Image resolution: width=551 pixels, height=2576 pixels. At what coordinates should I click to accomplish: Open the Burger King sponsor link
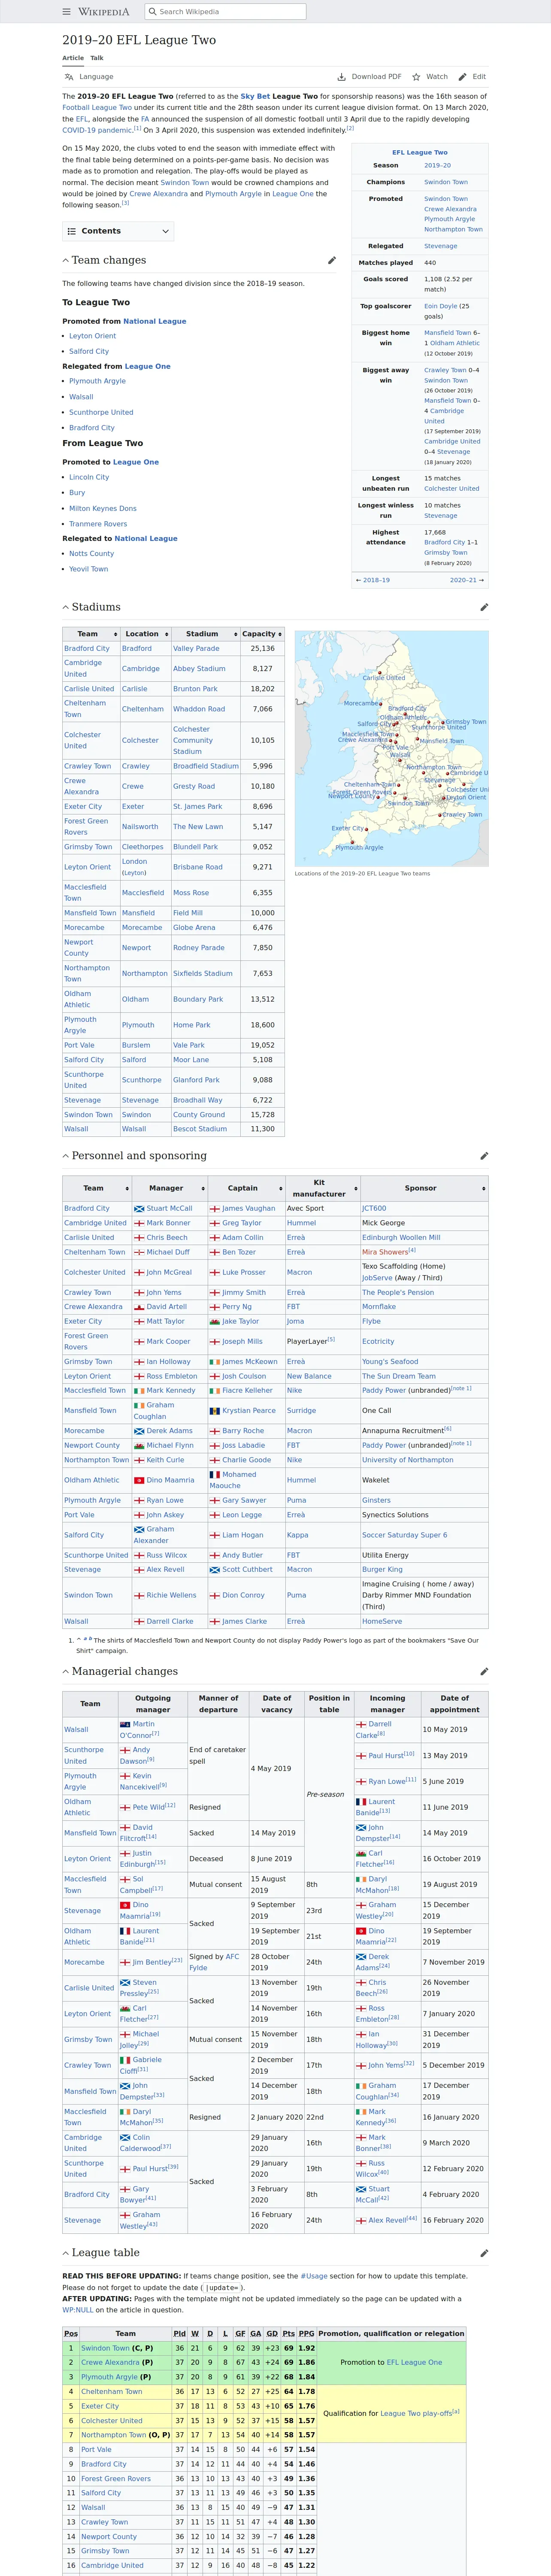click(x=381, y=1569)
